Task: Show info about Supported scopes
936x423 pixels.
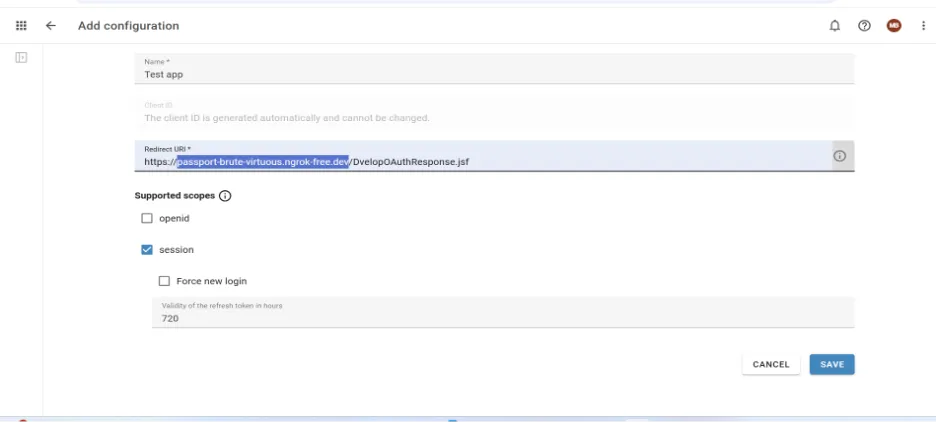Action: click(225, 196)
